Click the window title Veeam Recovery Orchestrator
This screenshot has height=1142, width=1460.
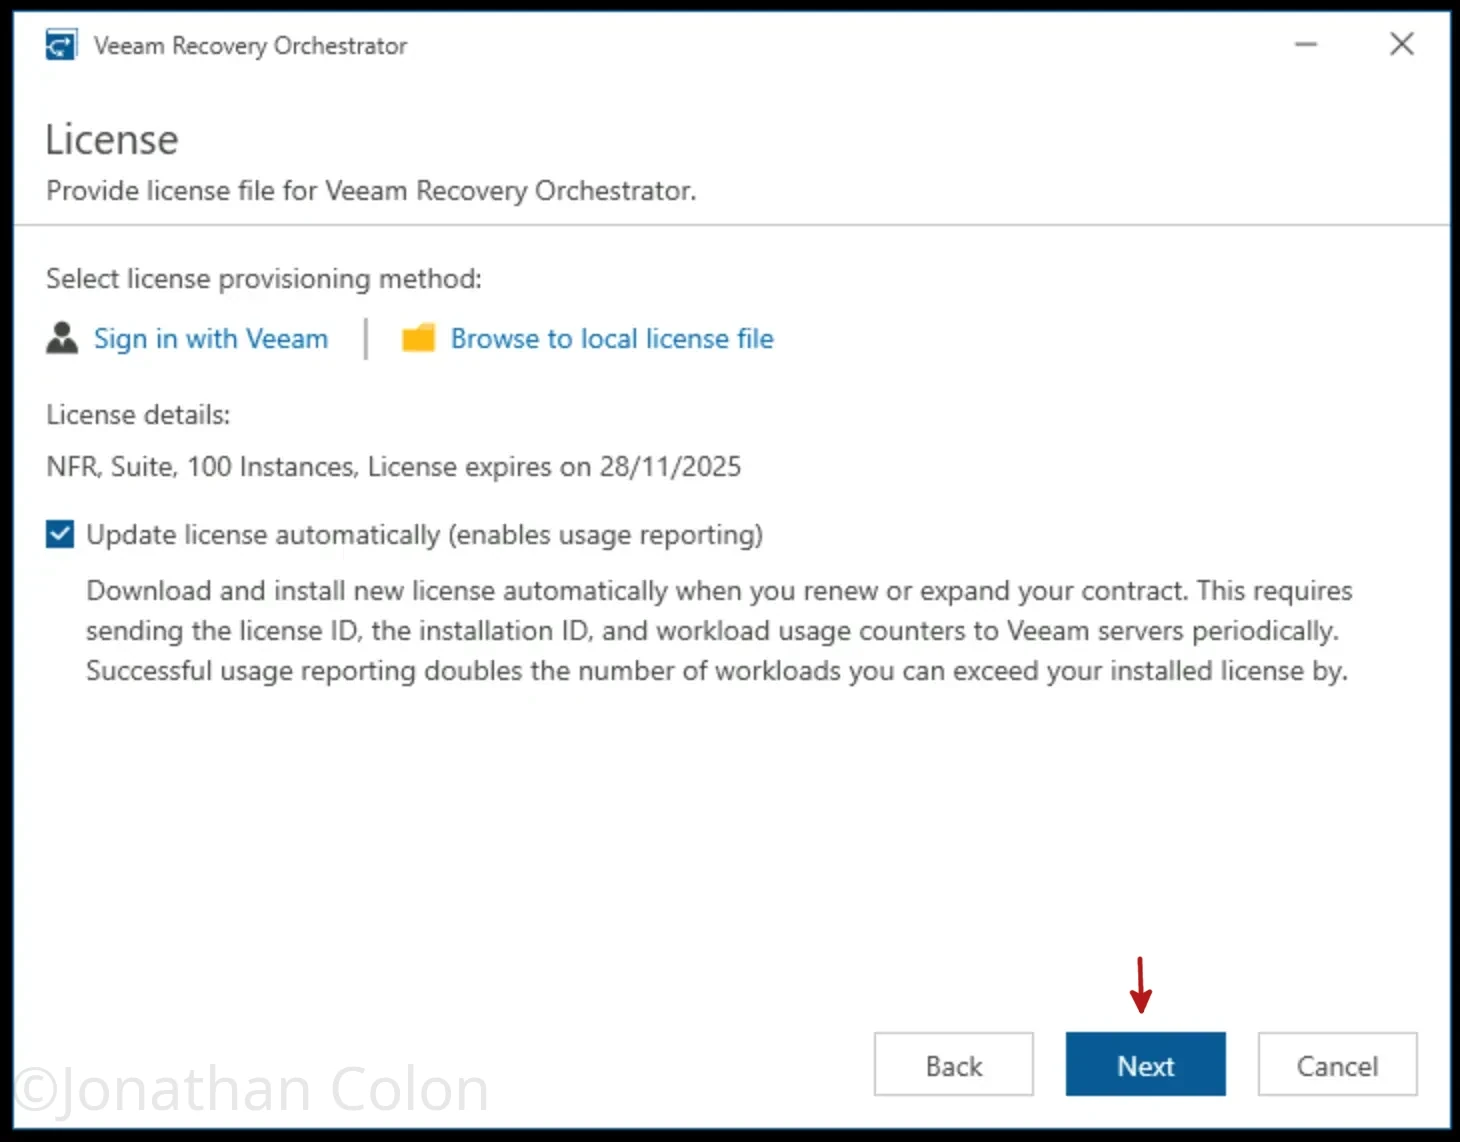250,45
